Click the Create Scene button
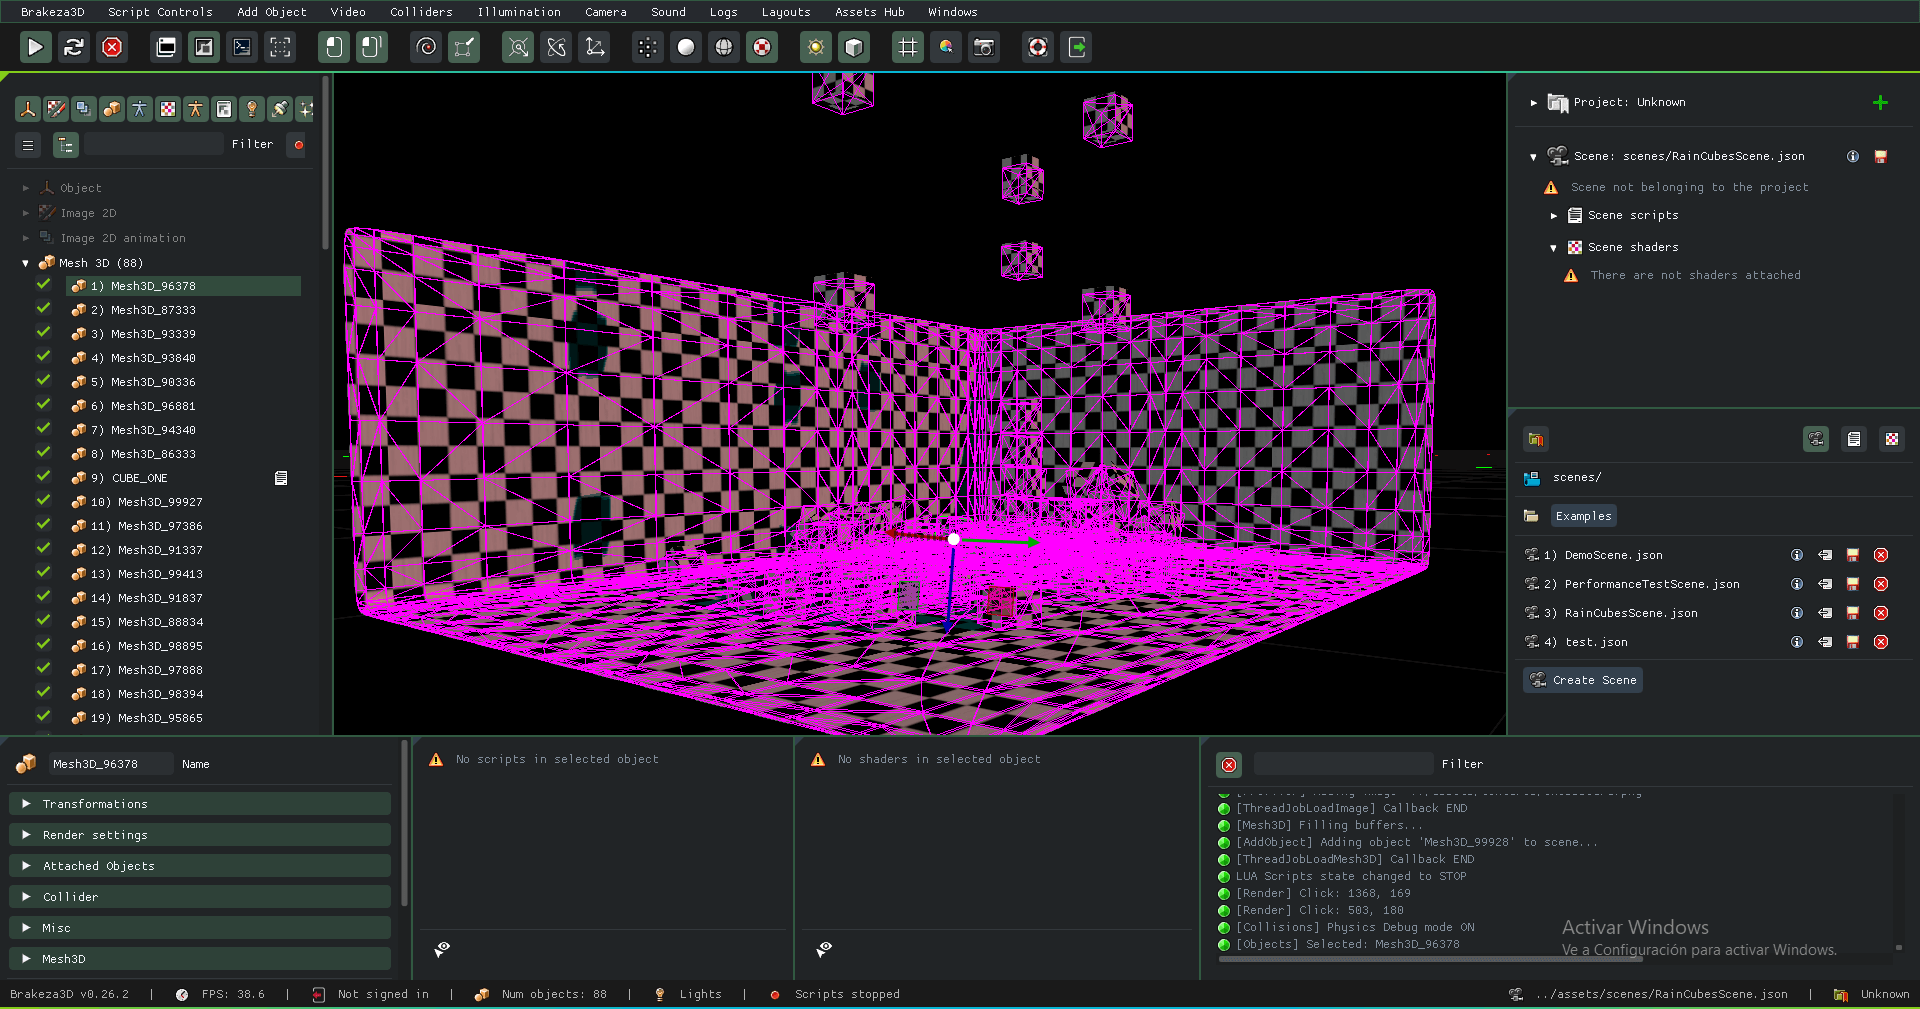This screenshot has height=1009, width=1920. (1583, 680)
